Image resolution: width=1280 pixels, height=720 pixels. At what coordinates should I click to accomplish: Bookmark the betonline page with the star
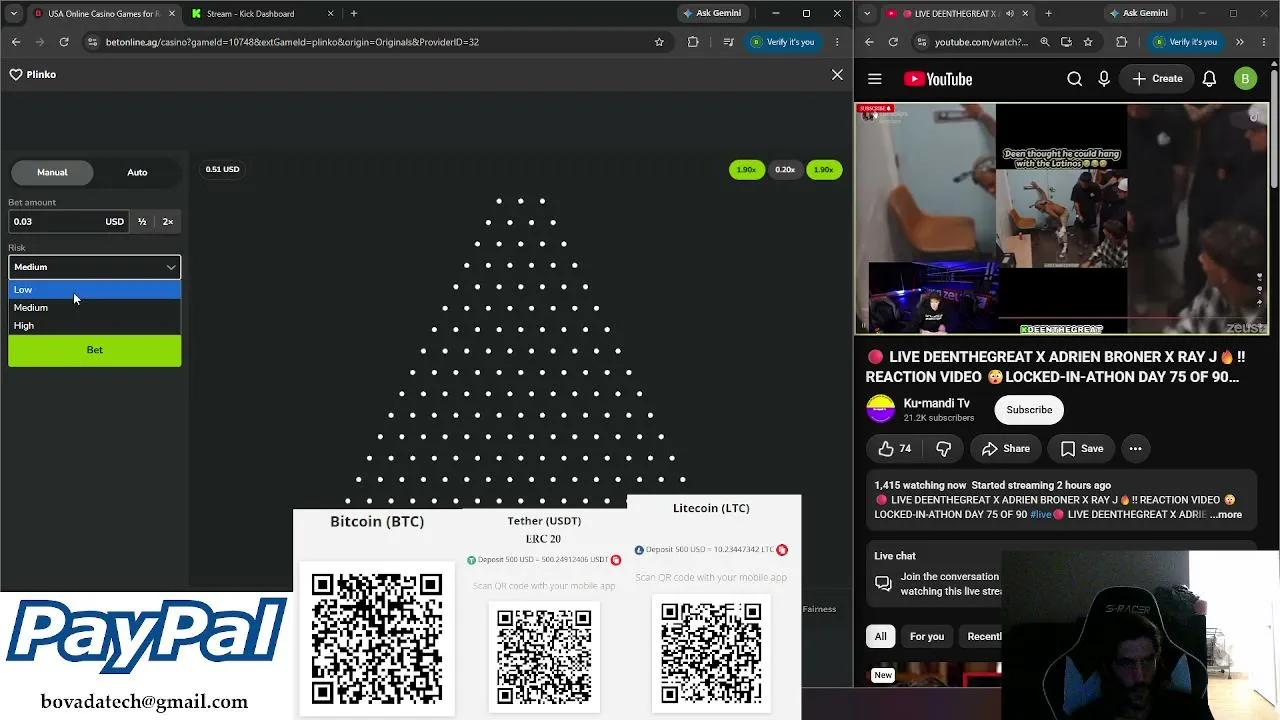coord(659,42)
